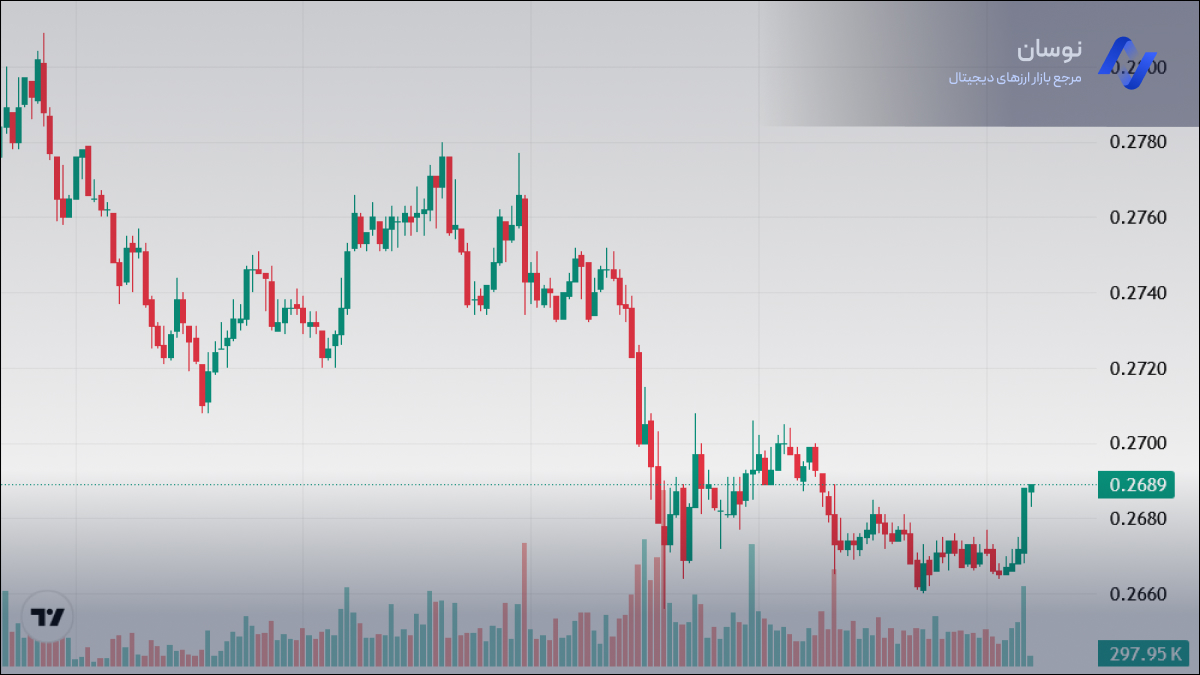Screen dimensions: 1200x675
Task: Click the last volume bar at far right
Action: (1031, 661)
